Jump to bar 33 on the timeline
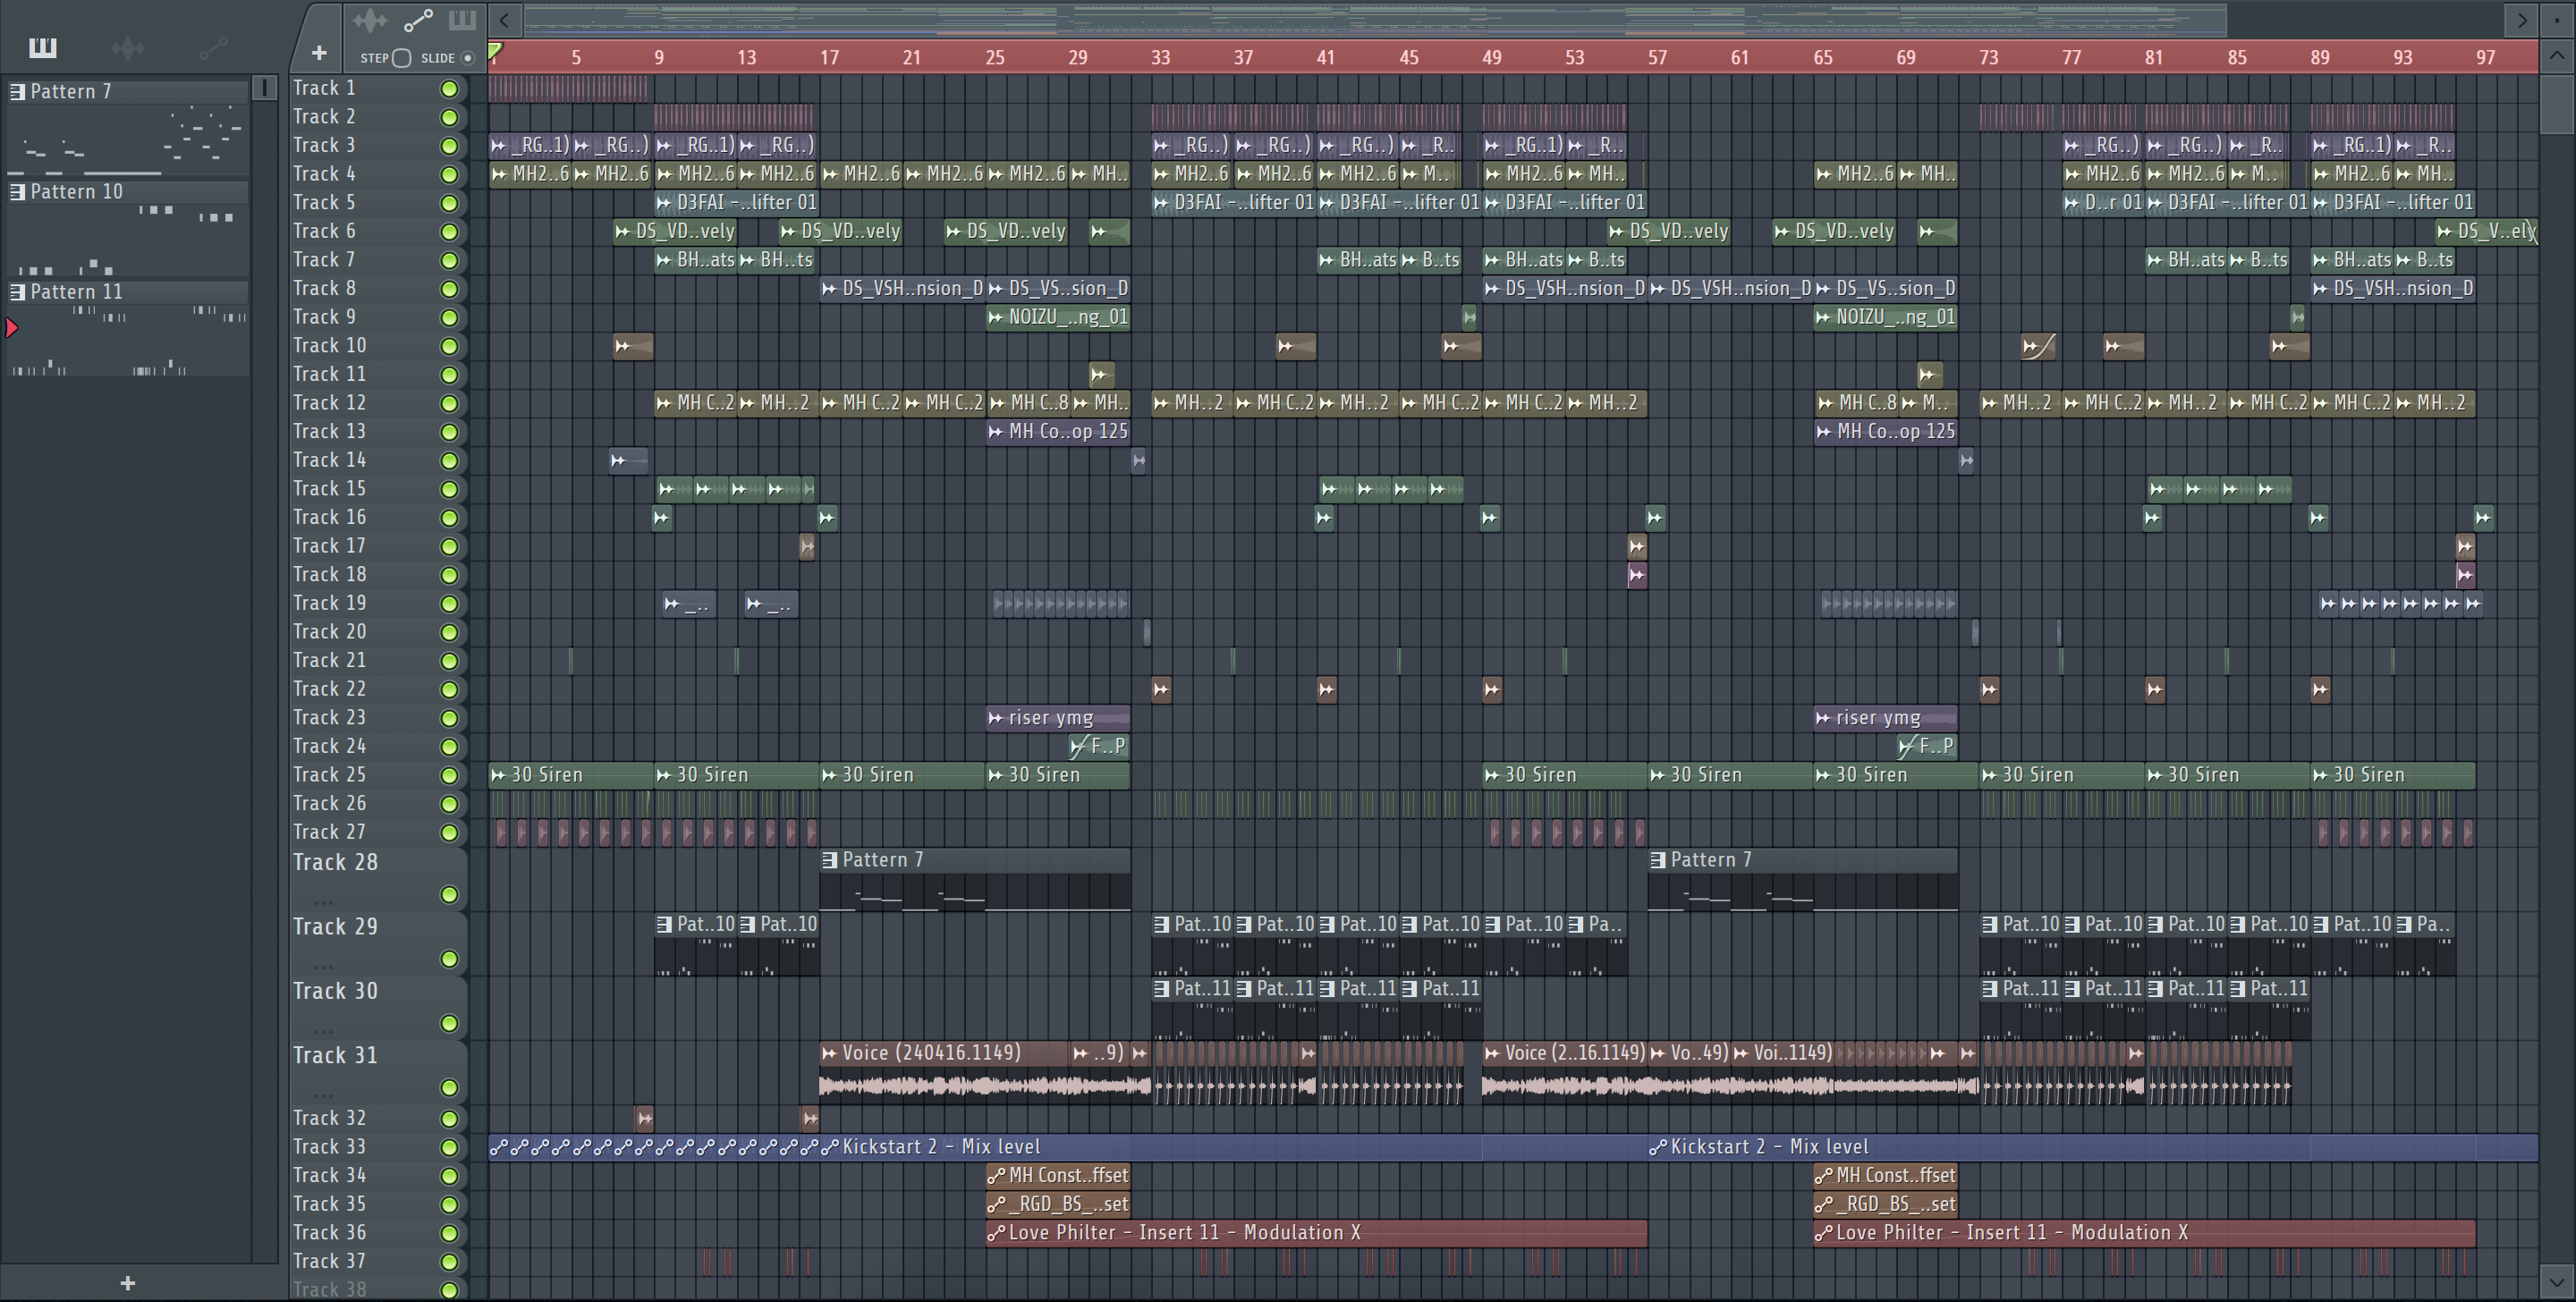This screenshot has height=1302, width=2576. [x=1160, y=58]
